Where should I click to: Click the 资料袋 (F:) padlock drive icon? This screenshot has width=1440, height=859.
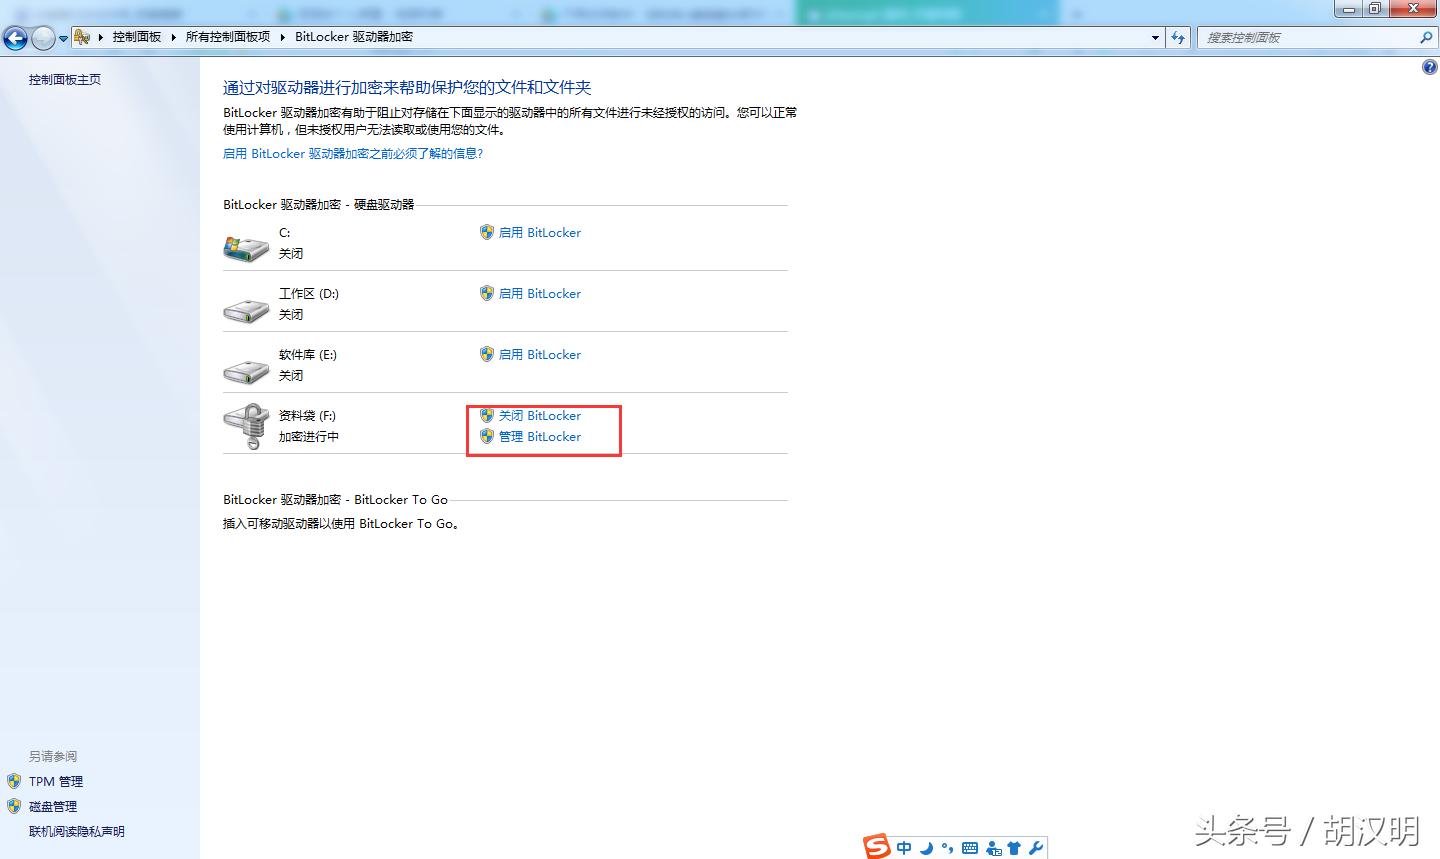pos(245,424)
